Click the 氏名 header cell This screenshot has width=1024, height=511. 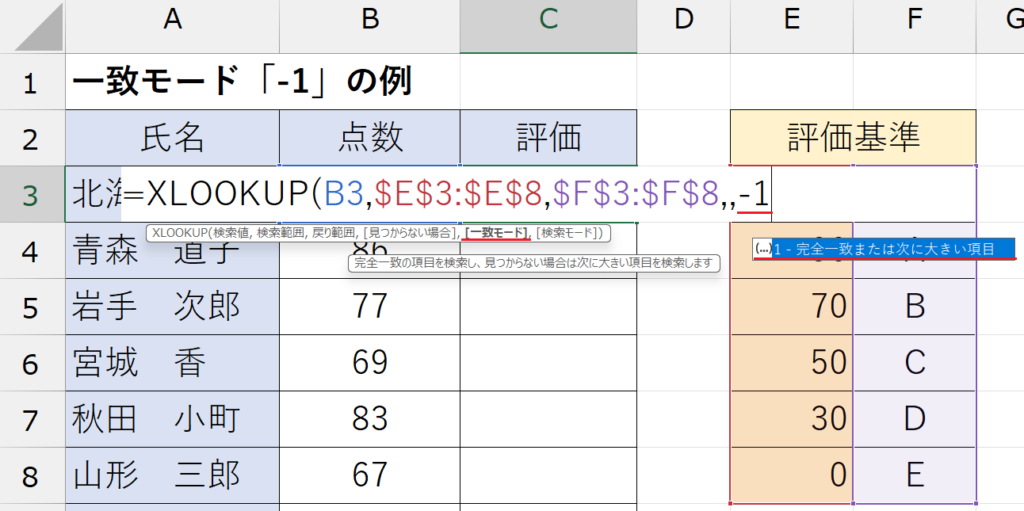172,138
